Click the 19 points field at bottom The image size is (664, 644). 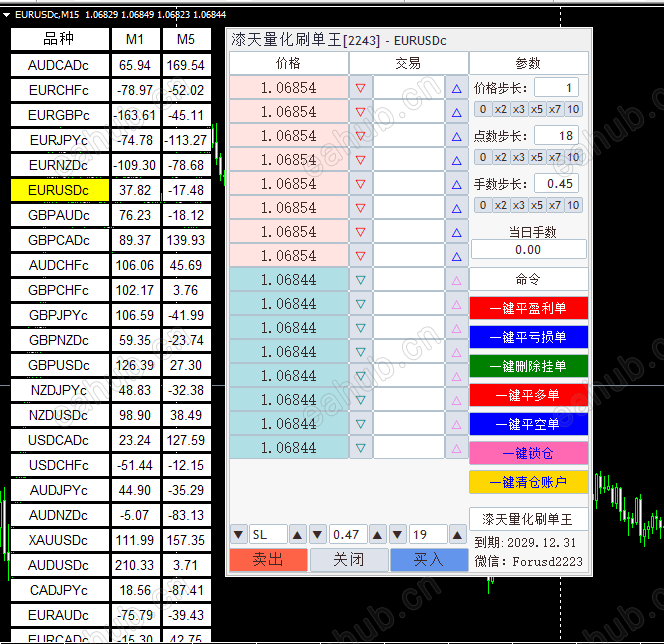[x=428, y=534]
